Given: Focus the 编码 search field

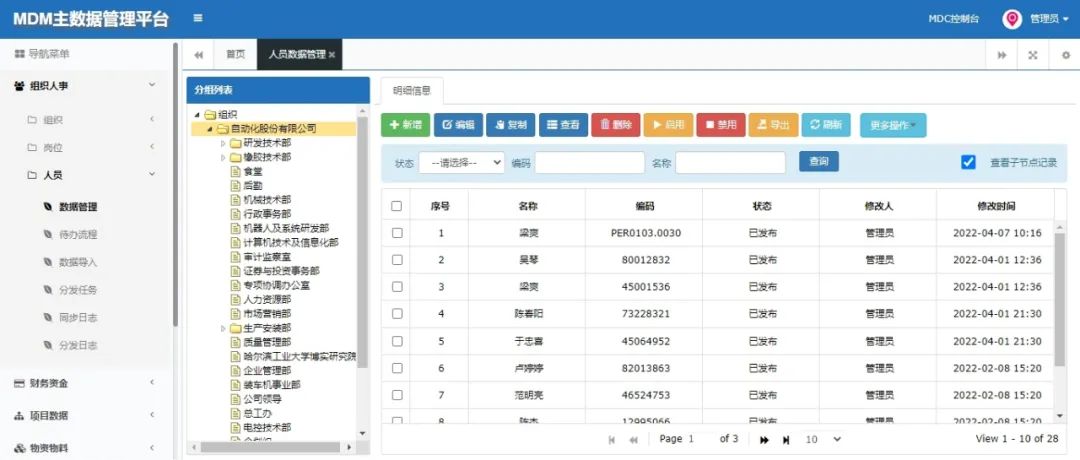Looking at the screenshot, I should 590,163.
